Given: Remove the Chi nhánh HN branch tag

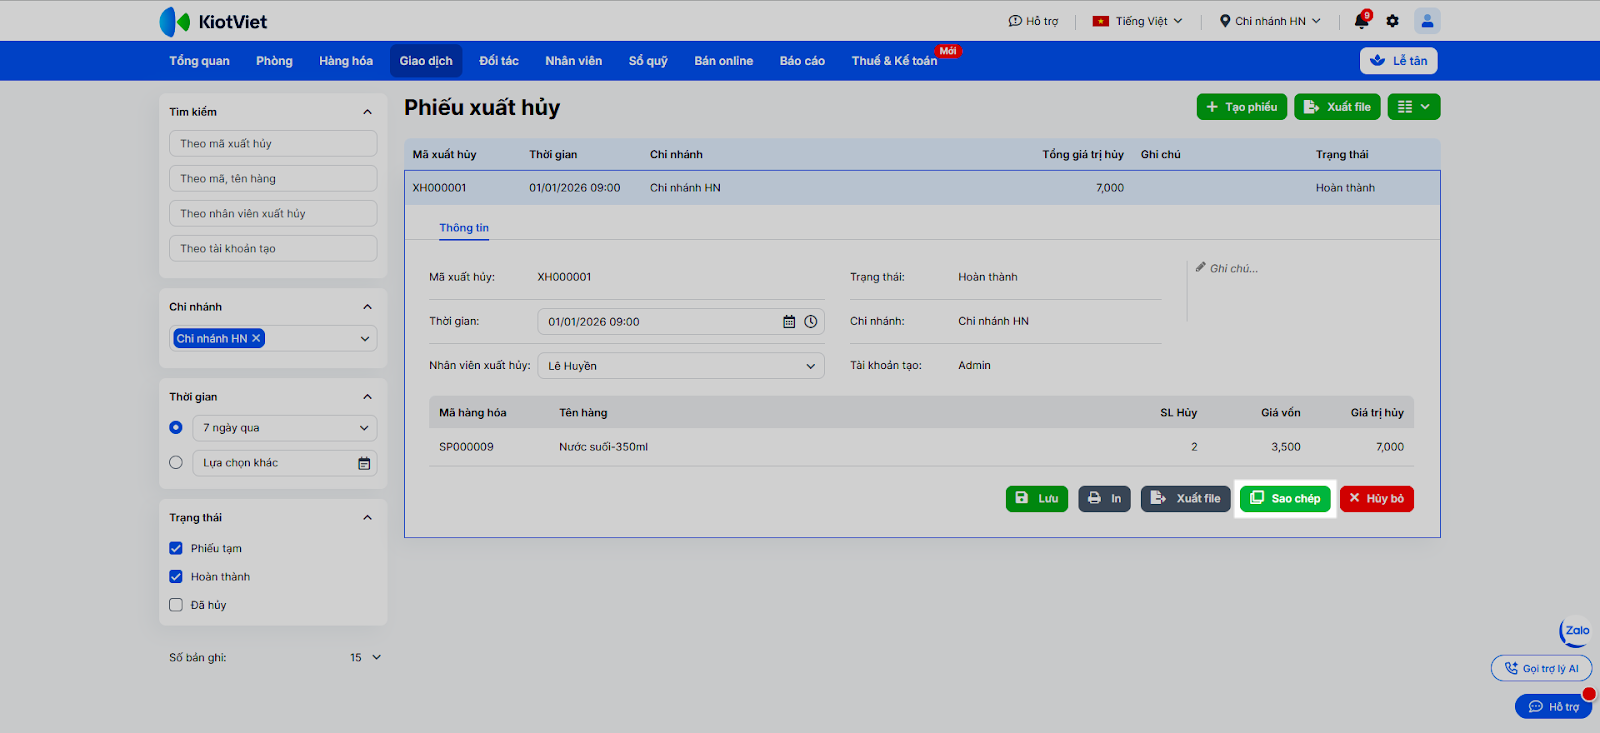Looking at the screenshot, I should (x=256, y=338).
